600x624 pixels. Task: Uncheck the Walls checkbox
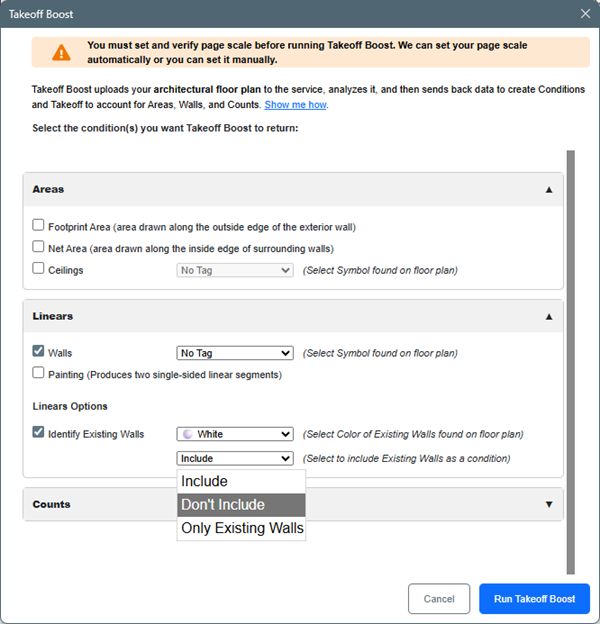pyautogui.click(x=38, y=351)
